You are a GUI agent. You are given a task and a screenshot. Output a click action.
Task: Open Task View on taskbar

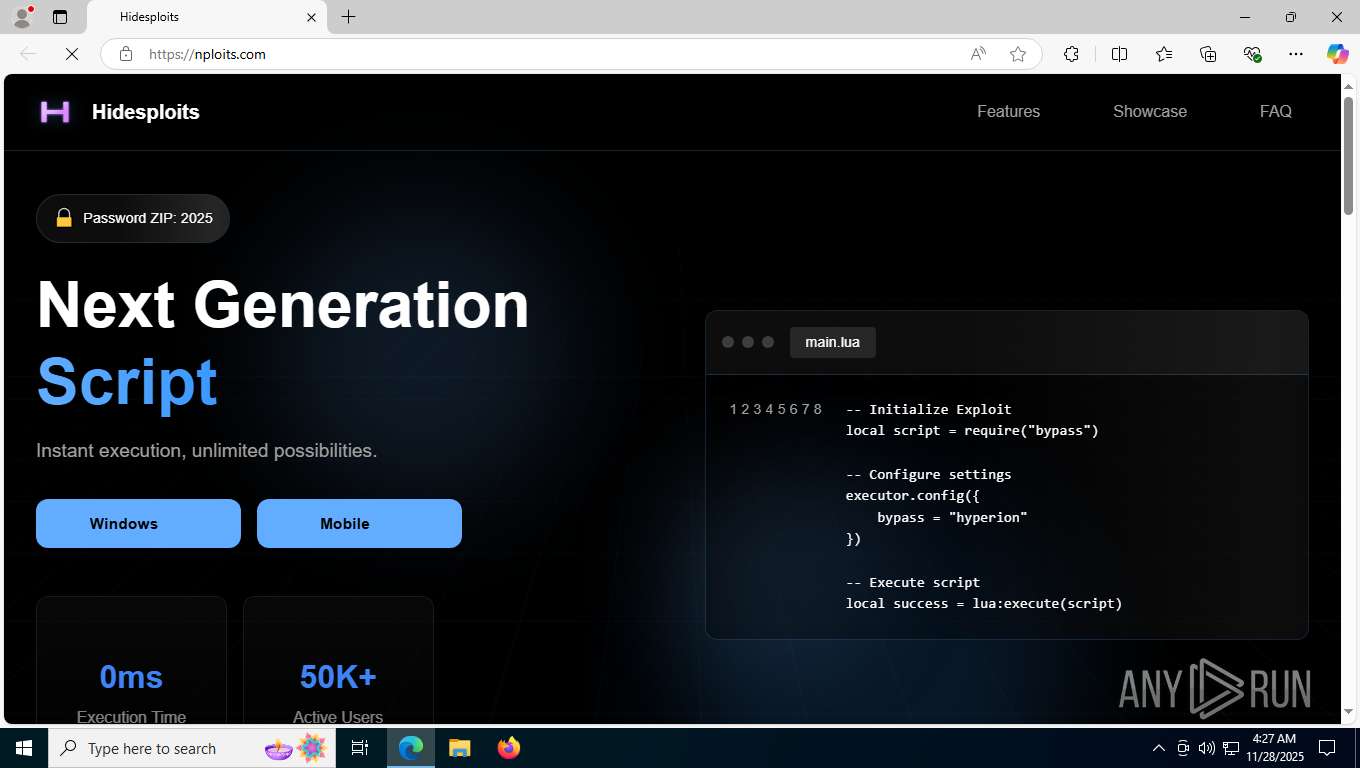tap(360, 748)
